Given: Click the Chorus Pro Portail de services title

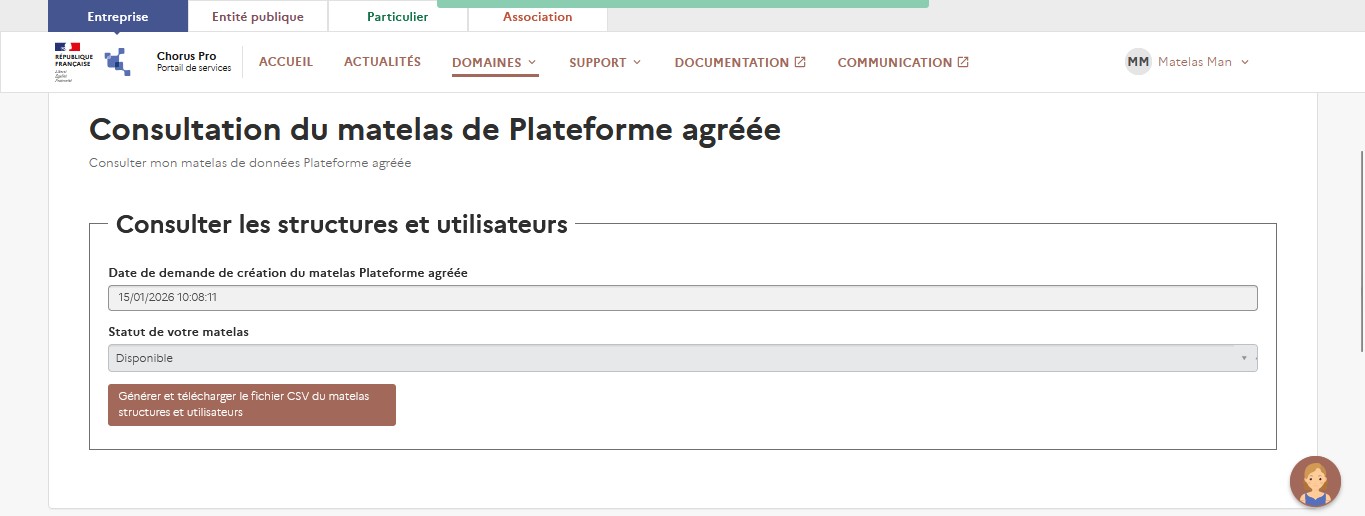Looking at the screenshot, I should pyautogui.click(x=193, y=62).
